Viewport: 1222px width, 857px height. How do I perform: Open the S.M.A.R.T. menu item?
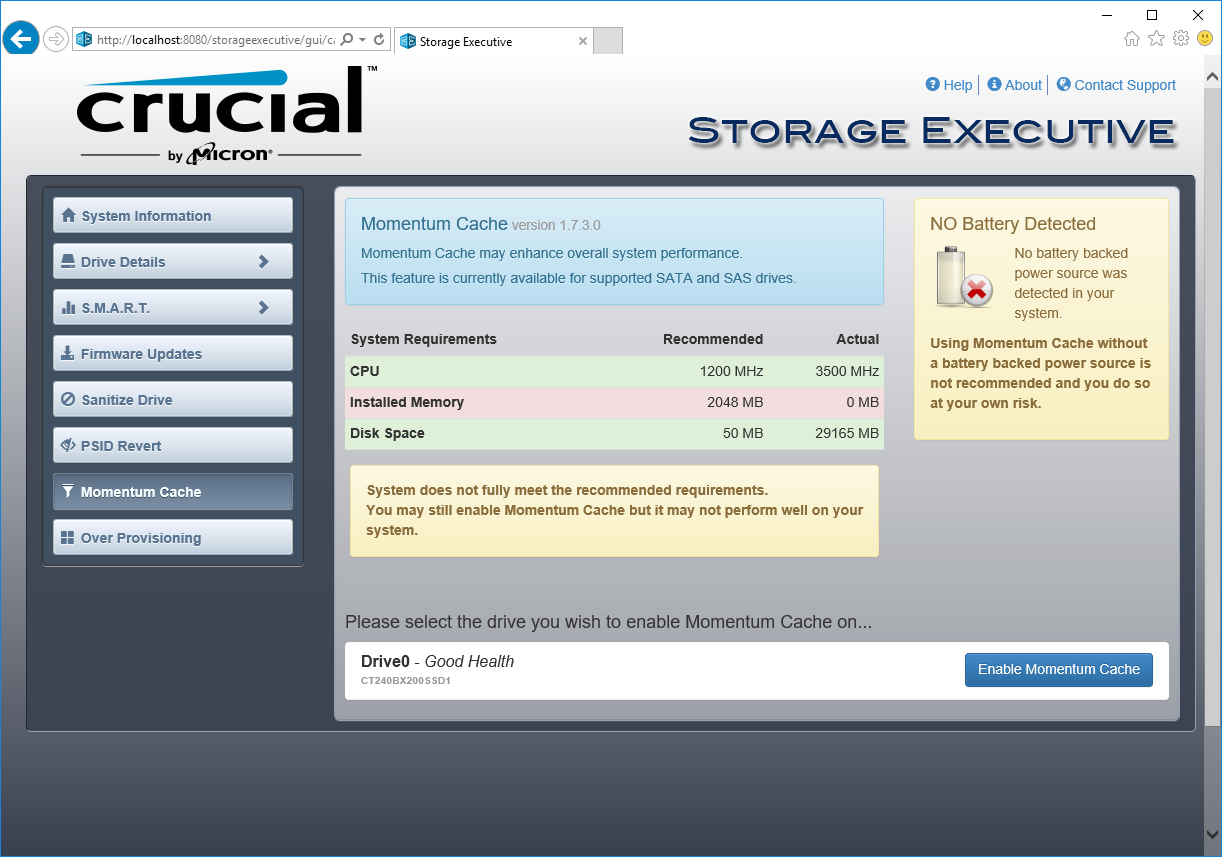pyautogui.click(x=173, y=307)
